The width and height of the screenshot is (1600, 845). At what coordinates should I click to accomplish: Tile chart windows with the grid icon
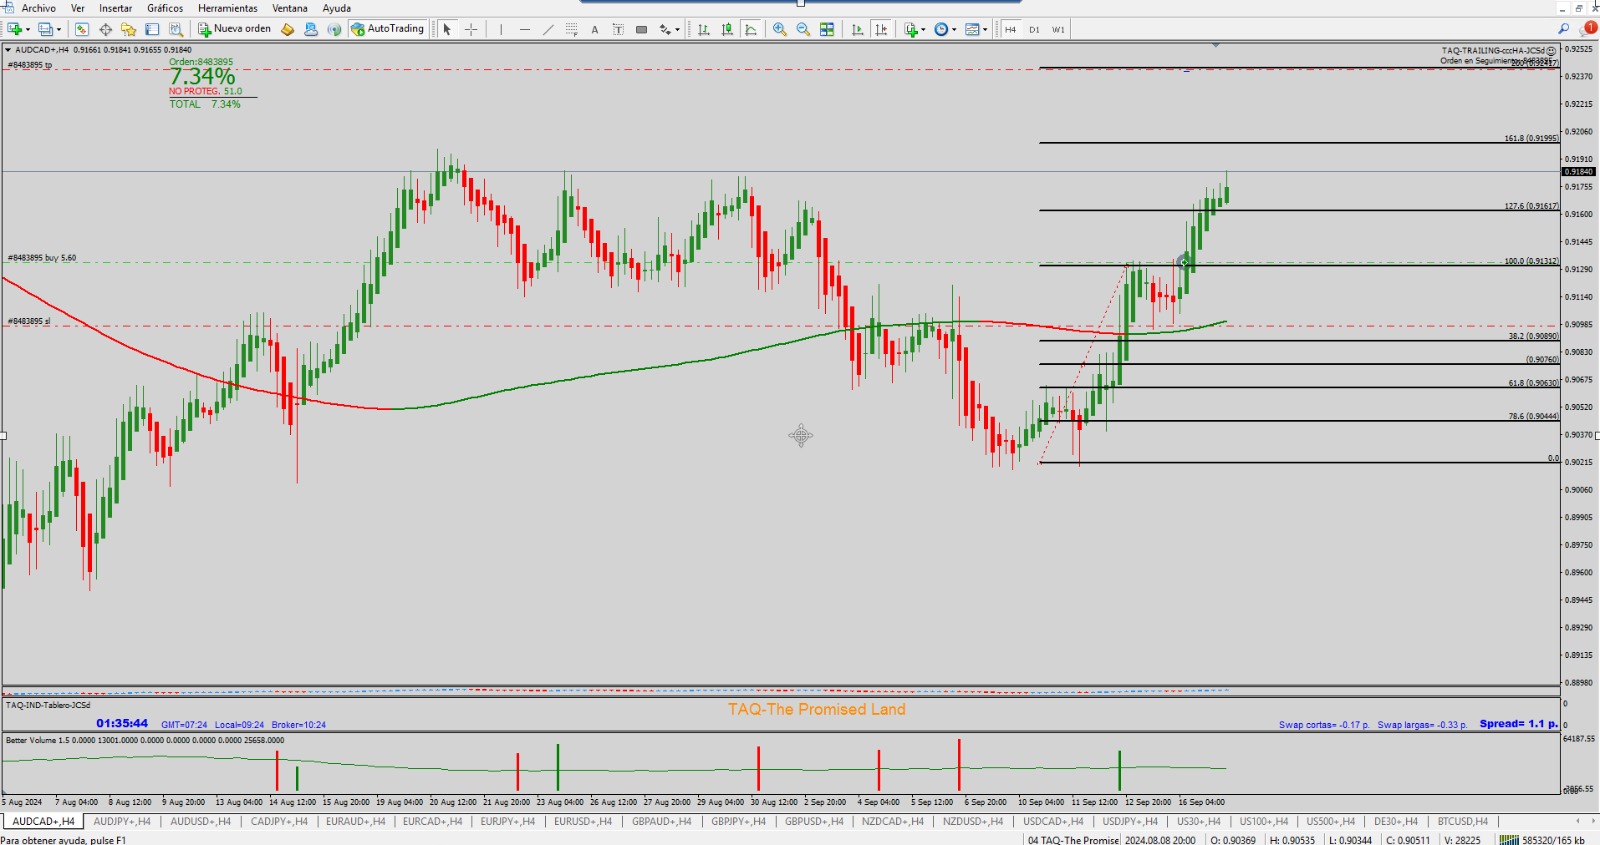pos(827,30)
